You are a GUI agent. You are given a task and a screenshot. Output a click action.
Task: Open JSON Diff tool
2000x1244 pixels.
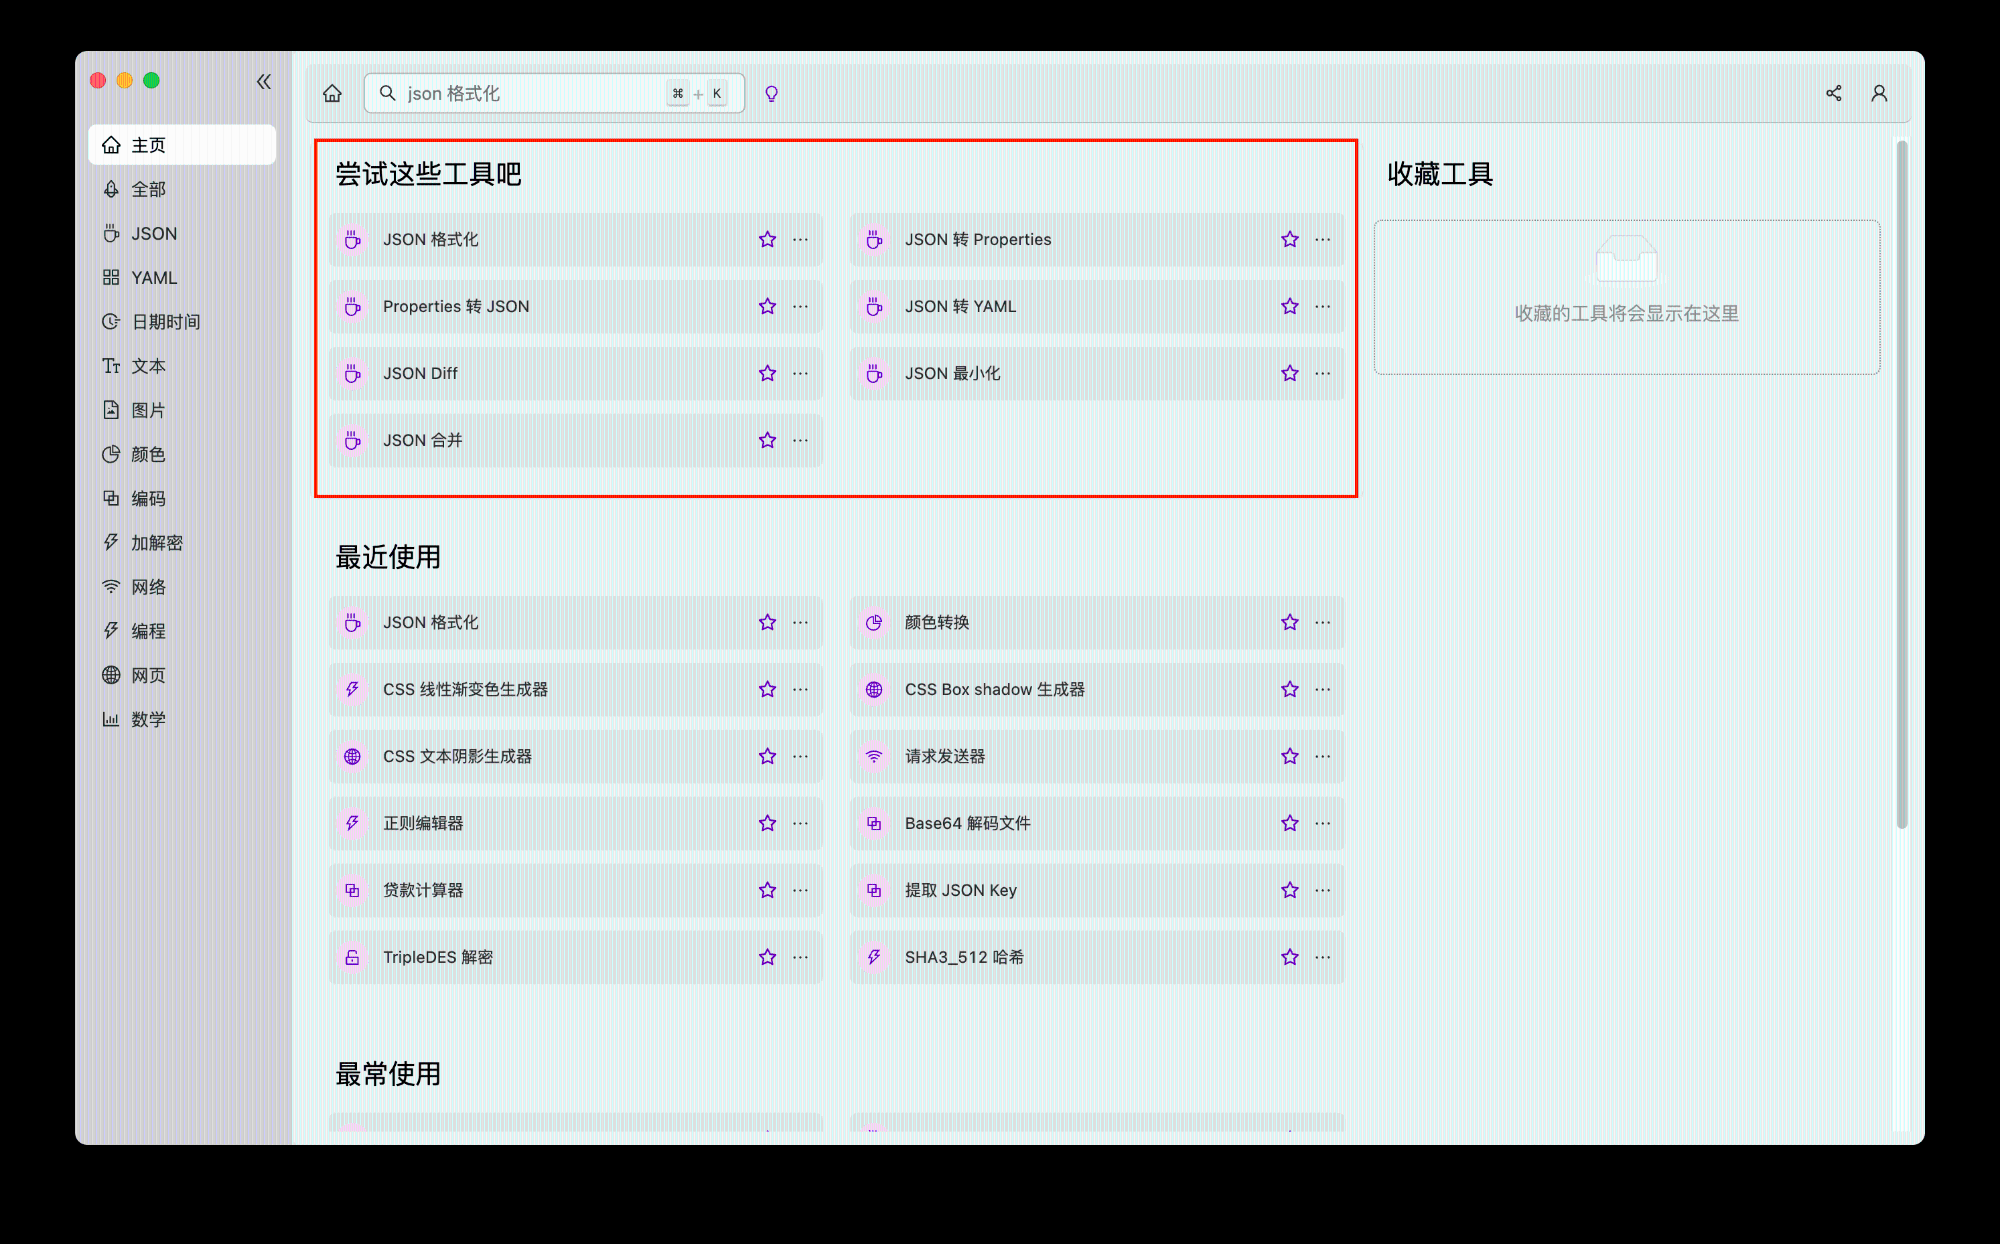click(x=576, y=373)
